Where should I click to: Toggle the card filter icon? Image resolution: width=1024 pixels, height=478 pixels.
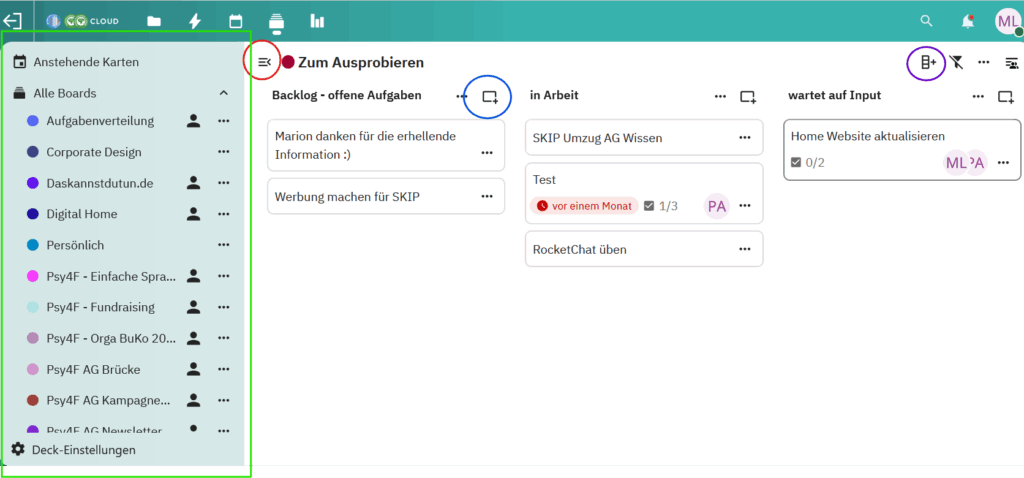[956, 62]
